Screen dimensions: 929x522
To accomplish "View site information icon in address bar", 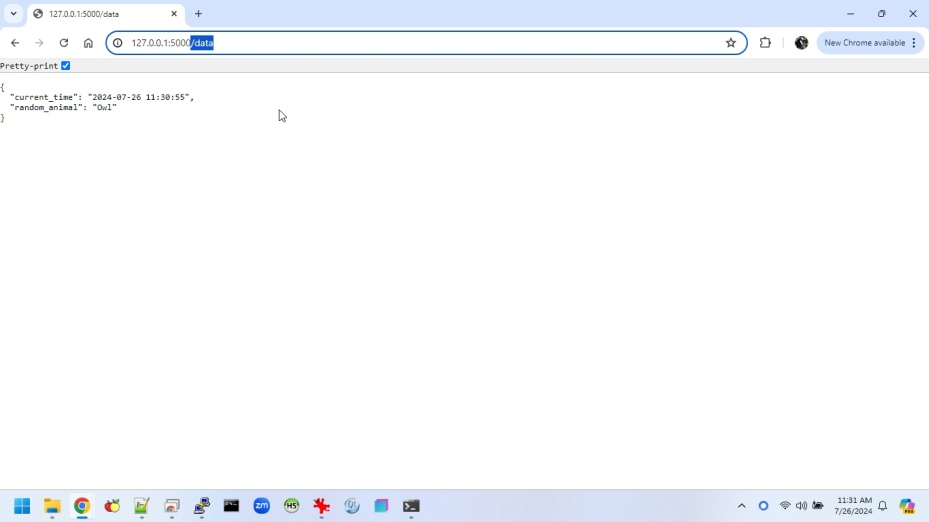I will (x=118, y=43).
